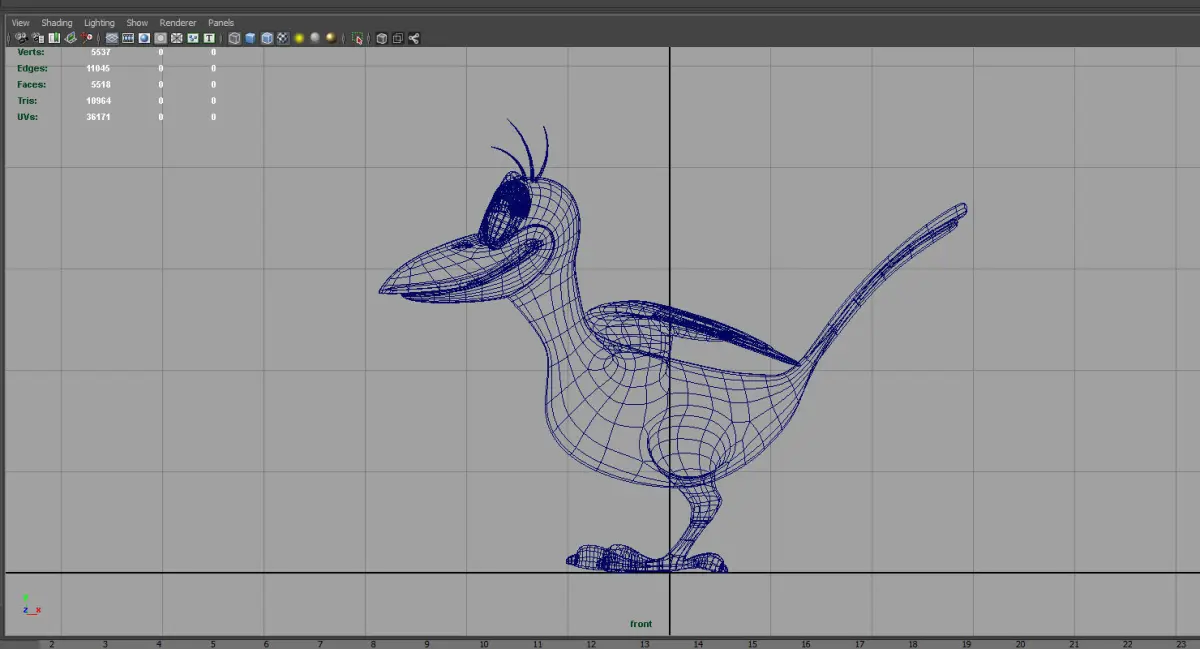Viewport: 1200px width, 649px height.
Task: Click frame 10 on time slider
Action: pyautogui.click(x=483, y=644)
